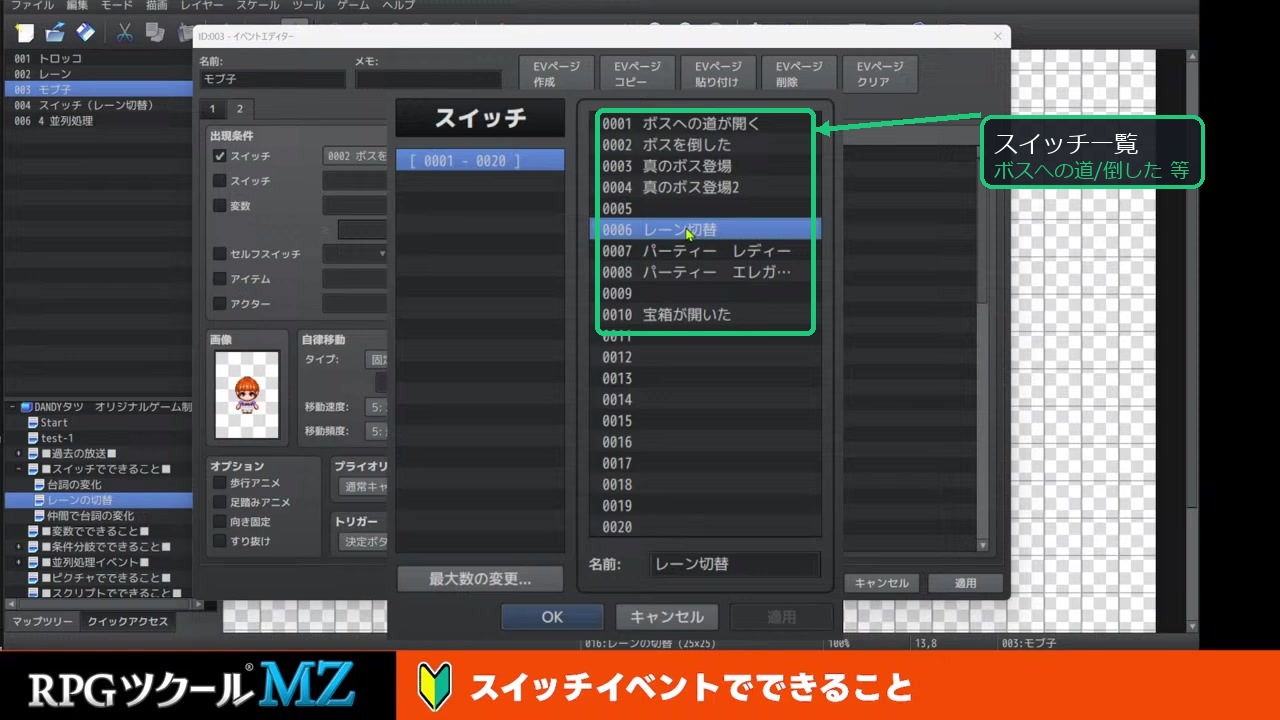Open the レイヤー menu
Screen dimensions: 1280x720
(x=202, y=5)
